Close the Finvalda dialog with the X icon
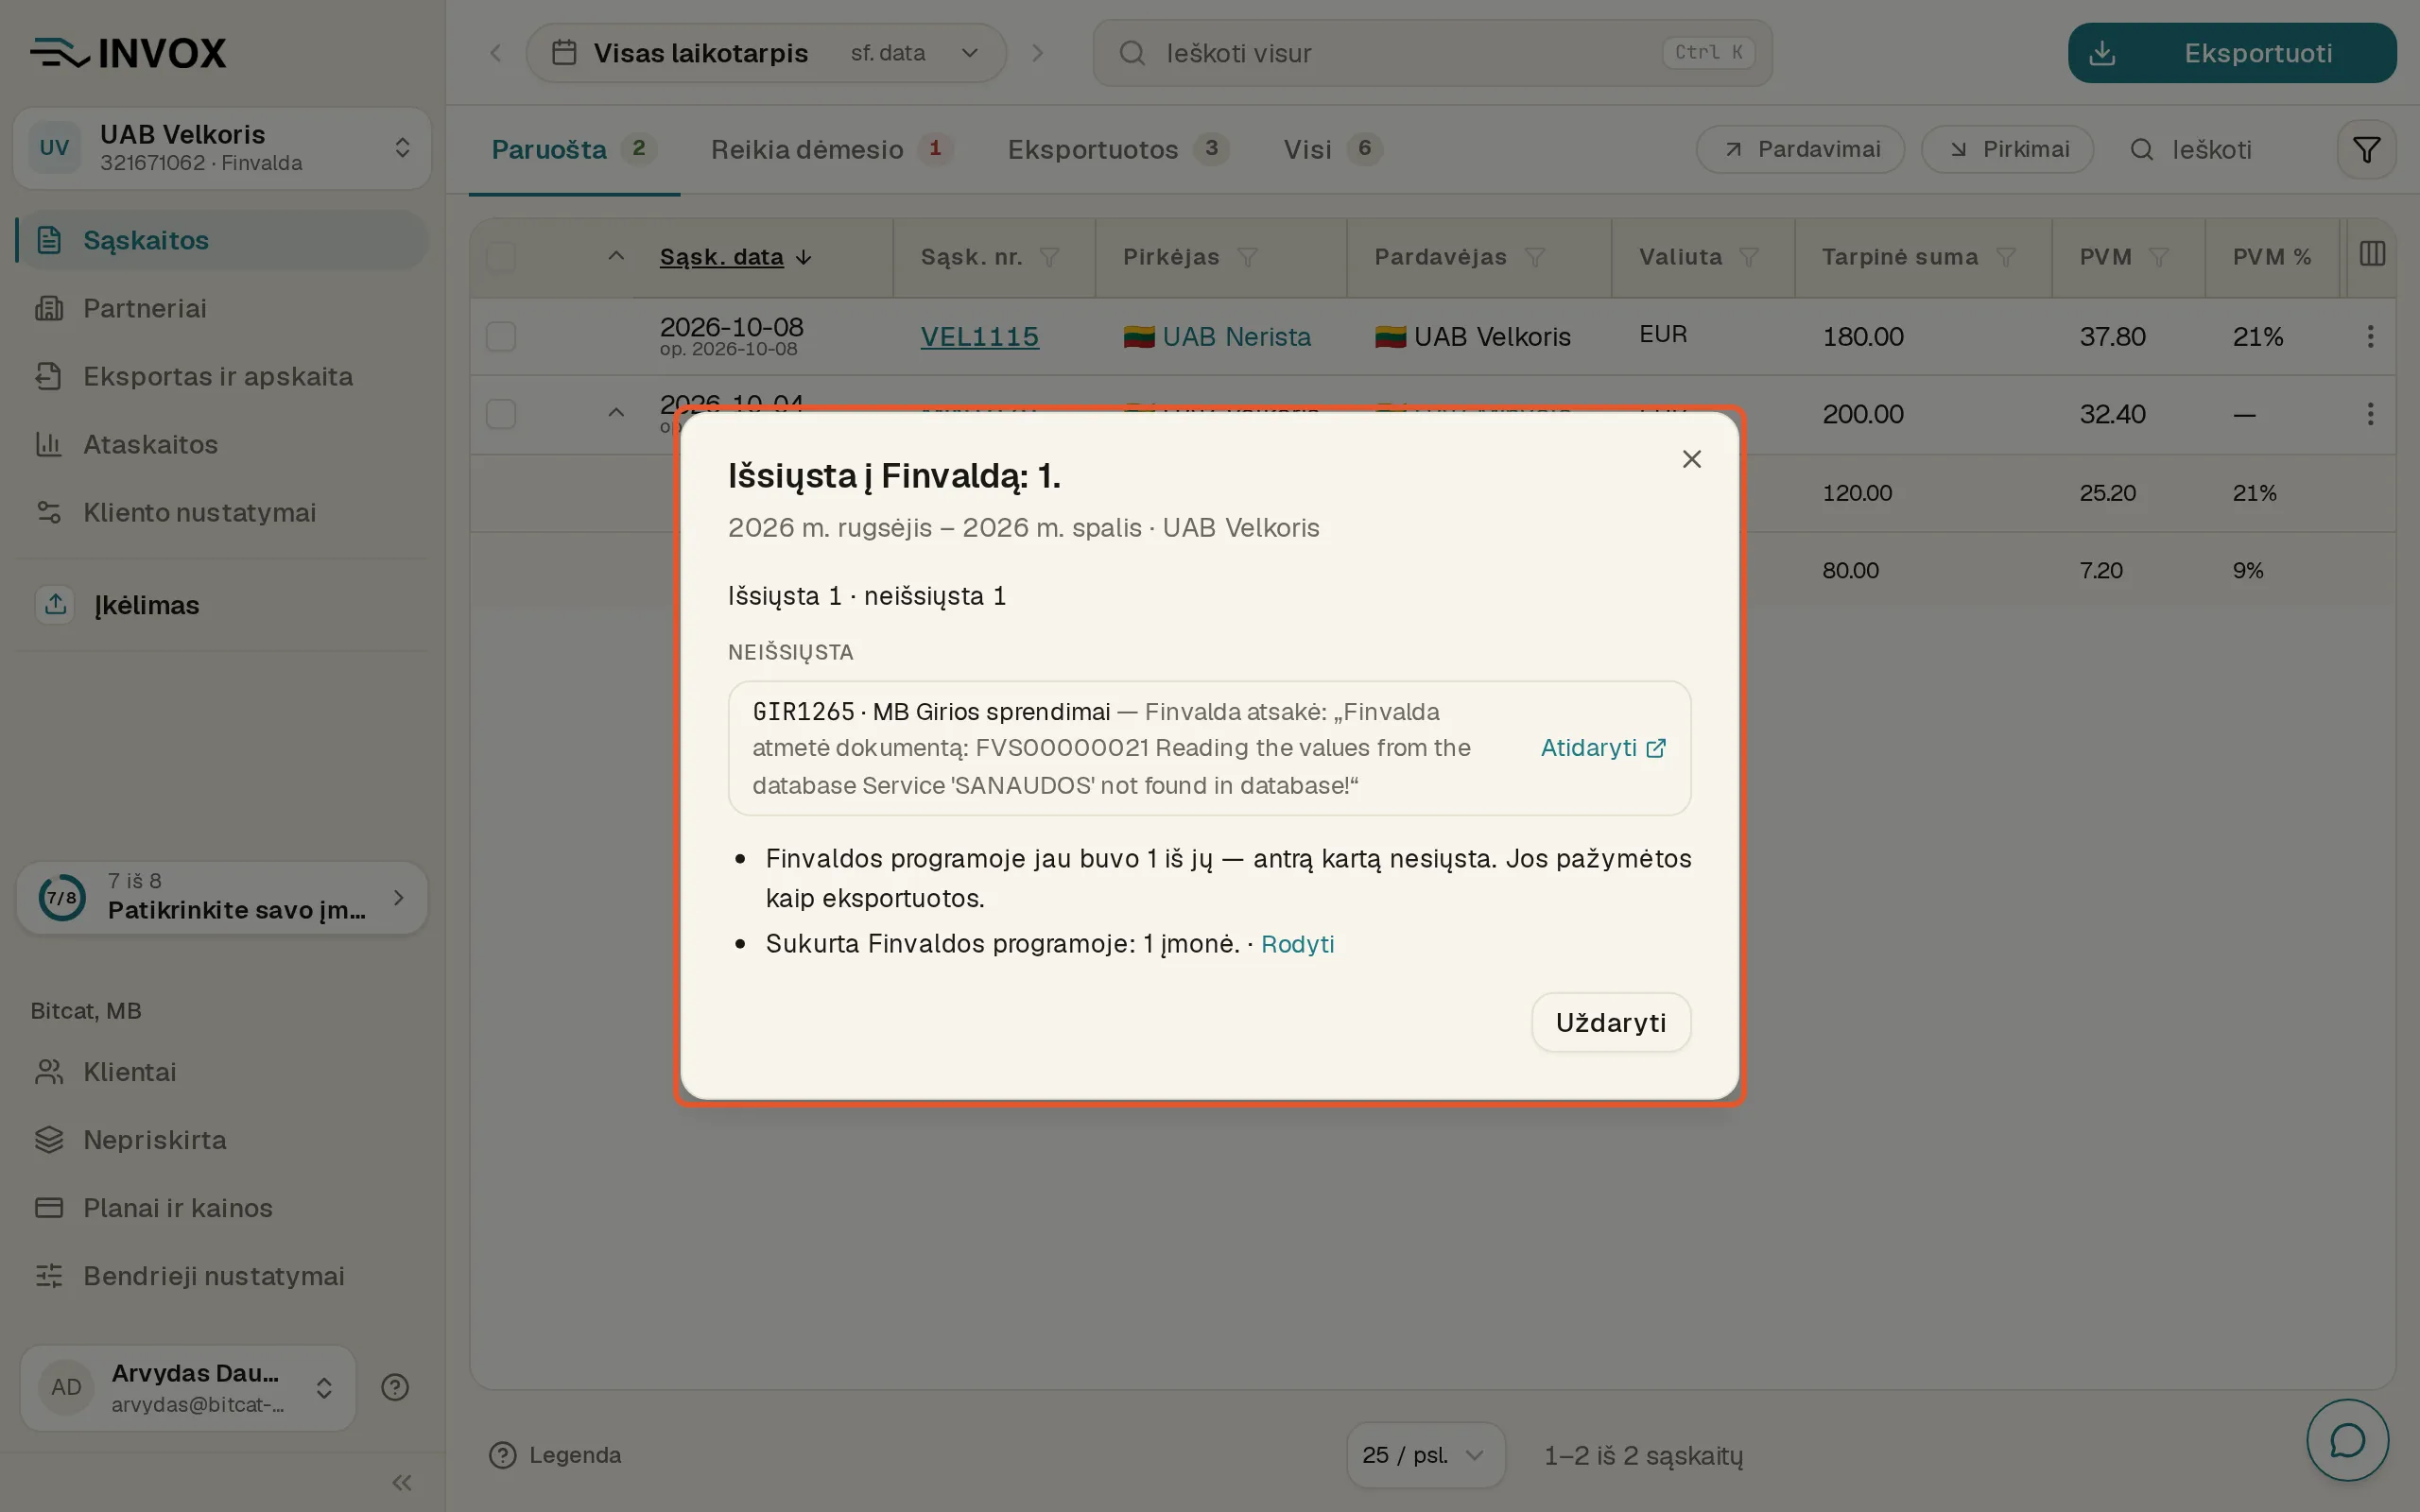Image resolution: width=2420 pixels, height=1512 pixels. click(x=1691, y=459)
